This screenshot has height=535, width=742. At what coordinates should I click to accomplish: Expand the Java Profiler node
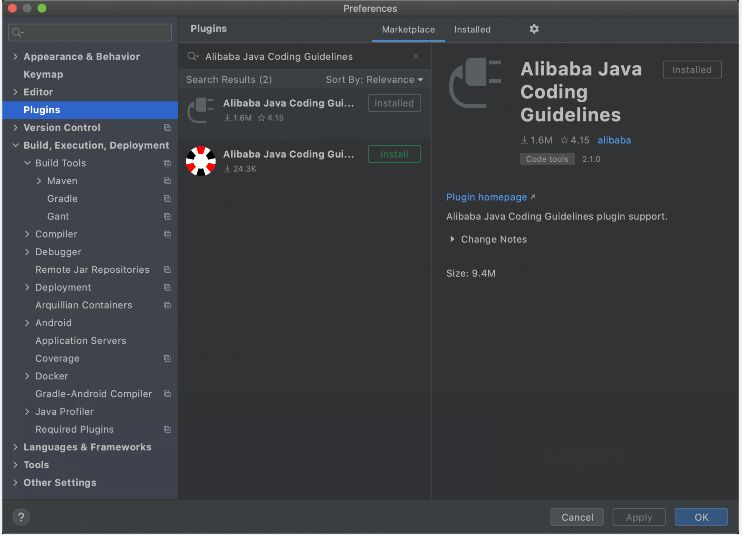click(x=27, y=412)
